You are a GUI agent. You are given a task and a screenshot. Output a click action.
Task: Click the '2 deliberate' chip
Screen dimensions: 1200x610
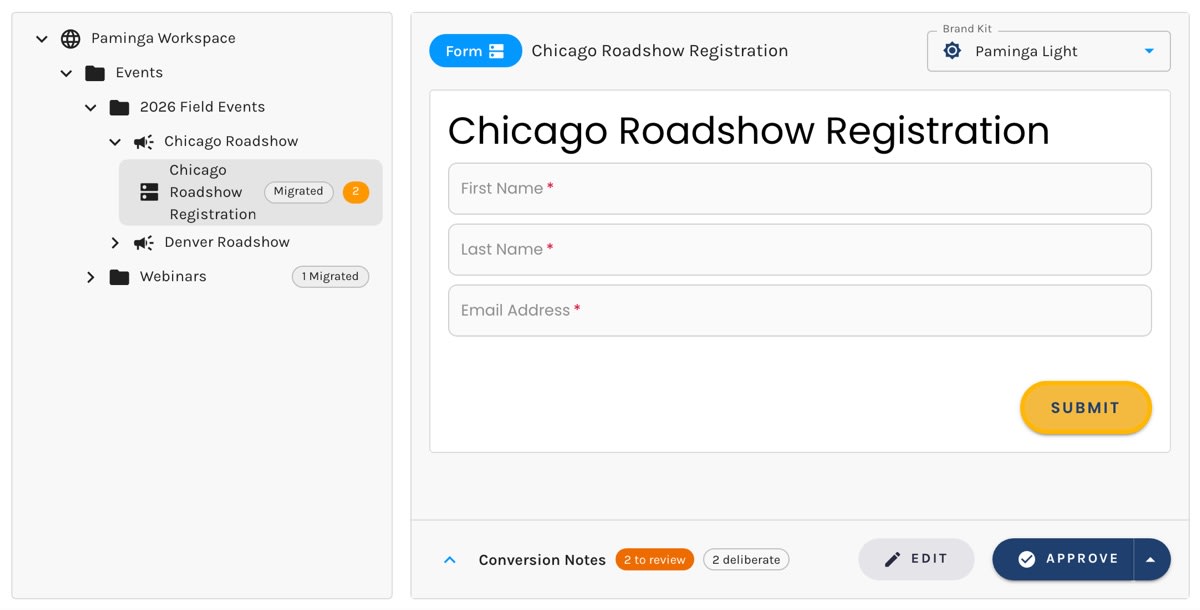pos(746,560)
